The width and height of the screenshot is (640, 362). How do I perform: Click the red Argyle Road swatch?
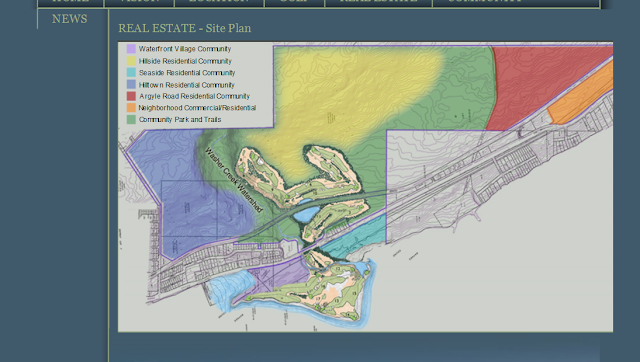click(x=131, y=96)
